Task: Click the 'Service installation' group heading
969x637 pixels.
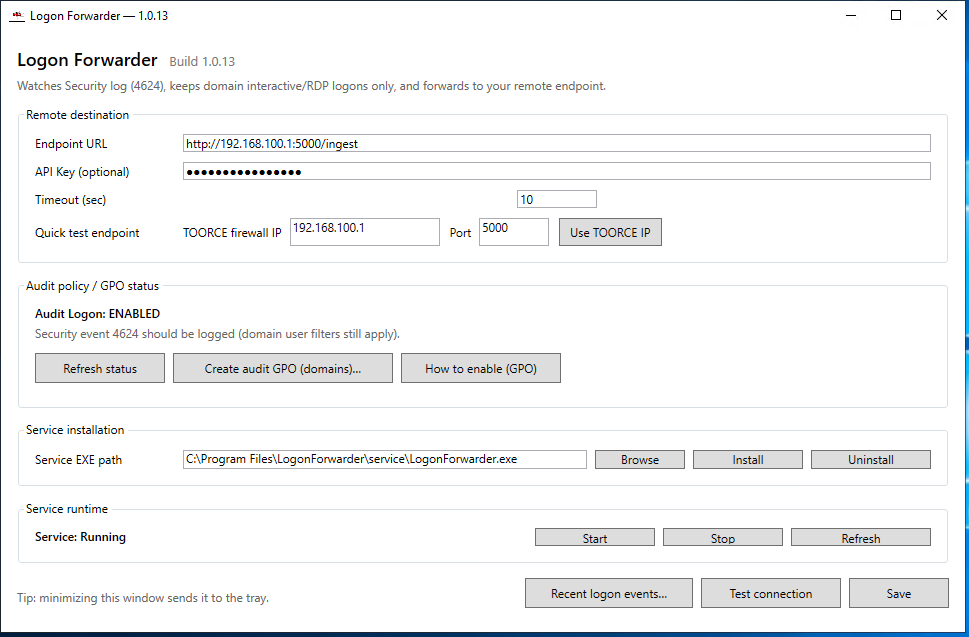Action: [x=75, y=430]
